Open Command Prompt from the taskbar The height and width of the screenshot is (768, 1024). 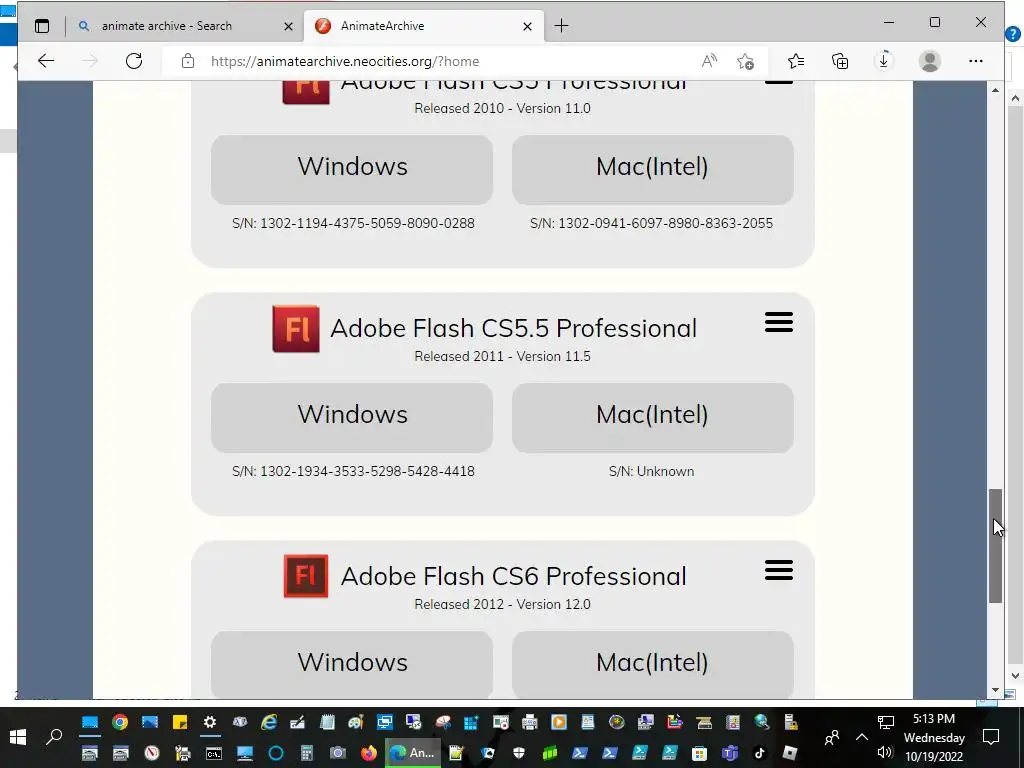coord(214,753)
